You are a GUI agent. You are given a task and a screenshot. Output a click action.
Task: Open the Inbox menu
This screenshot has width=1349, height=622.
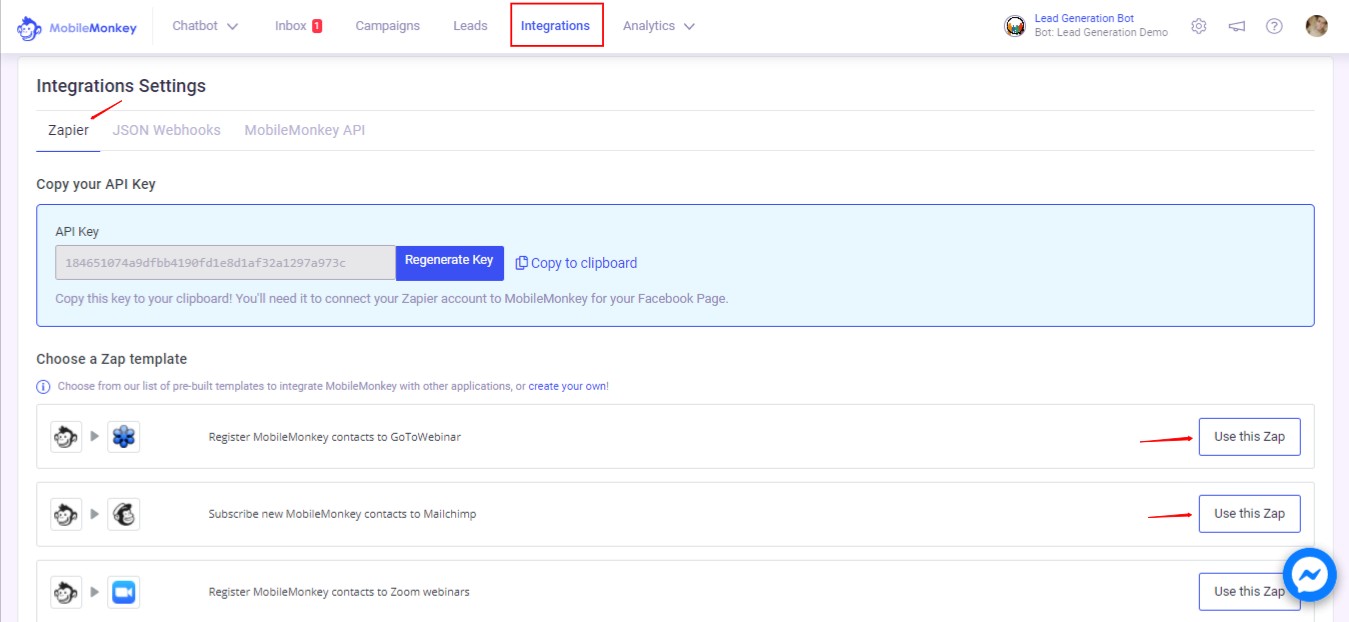291,26
